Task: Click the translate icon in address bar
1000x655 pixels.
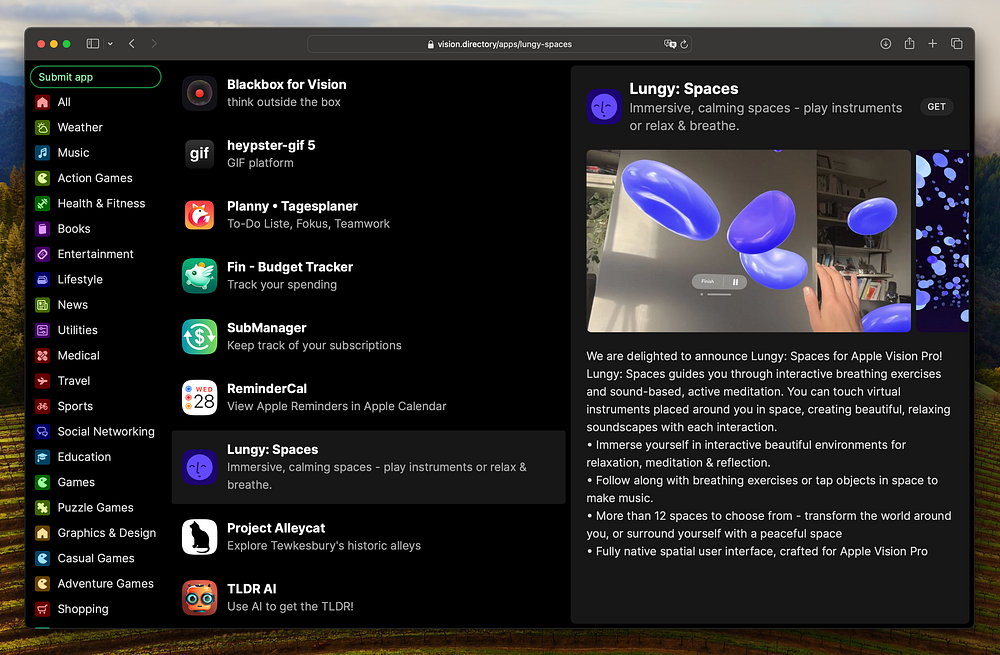Action: (670, 44)
